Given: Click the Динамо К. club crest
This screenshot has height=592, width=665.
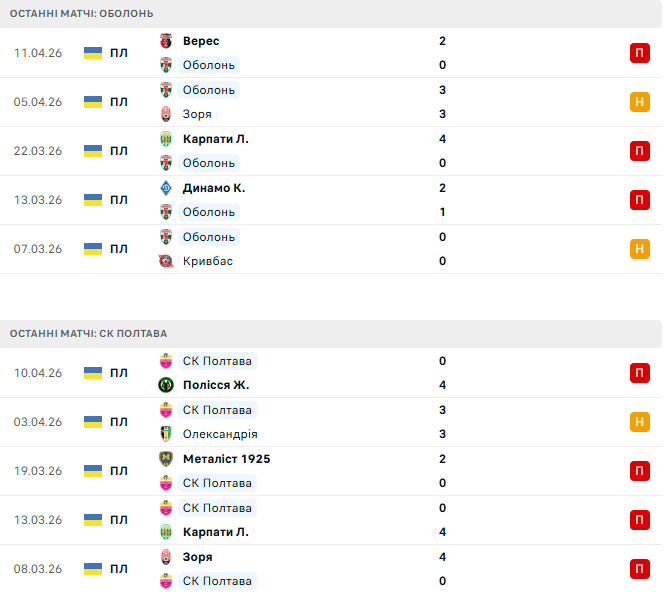Looking at the screenshot, I should [167, 188].
